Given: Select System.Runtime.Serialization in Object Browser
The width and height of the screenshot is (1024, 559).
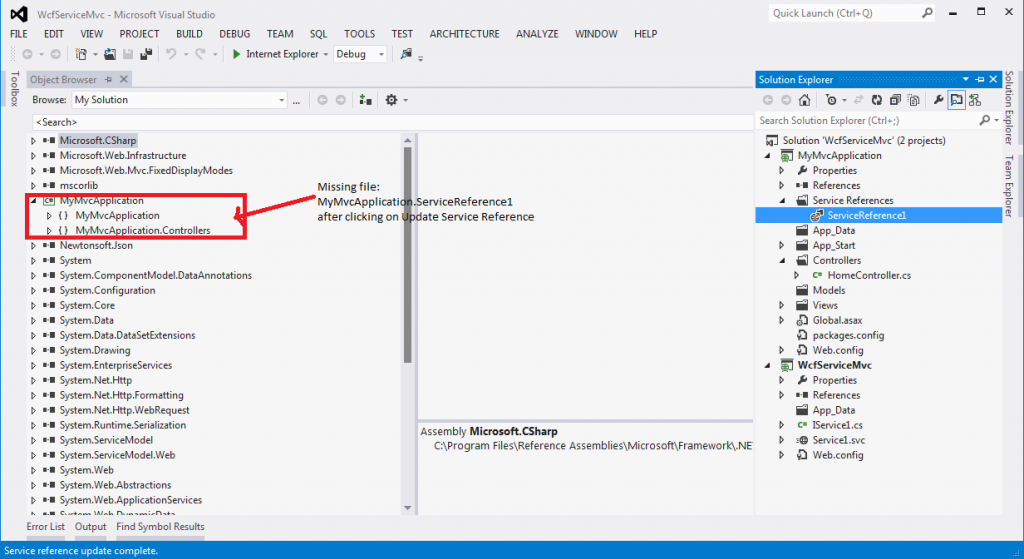Looking at the screenshot, I should click(x=123, y=425).
